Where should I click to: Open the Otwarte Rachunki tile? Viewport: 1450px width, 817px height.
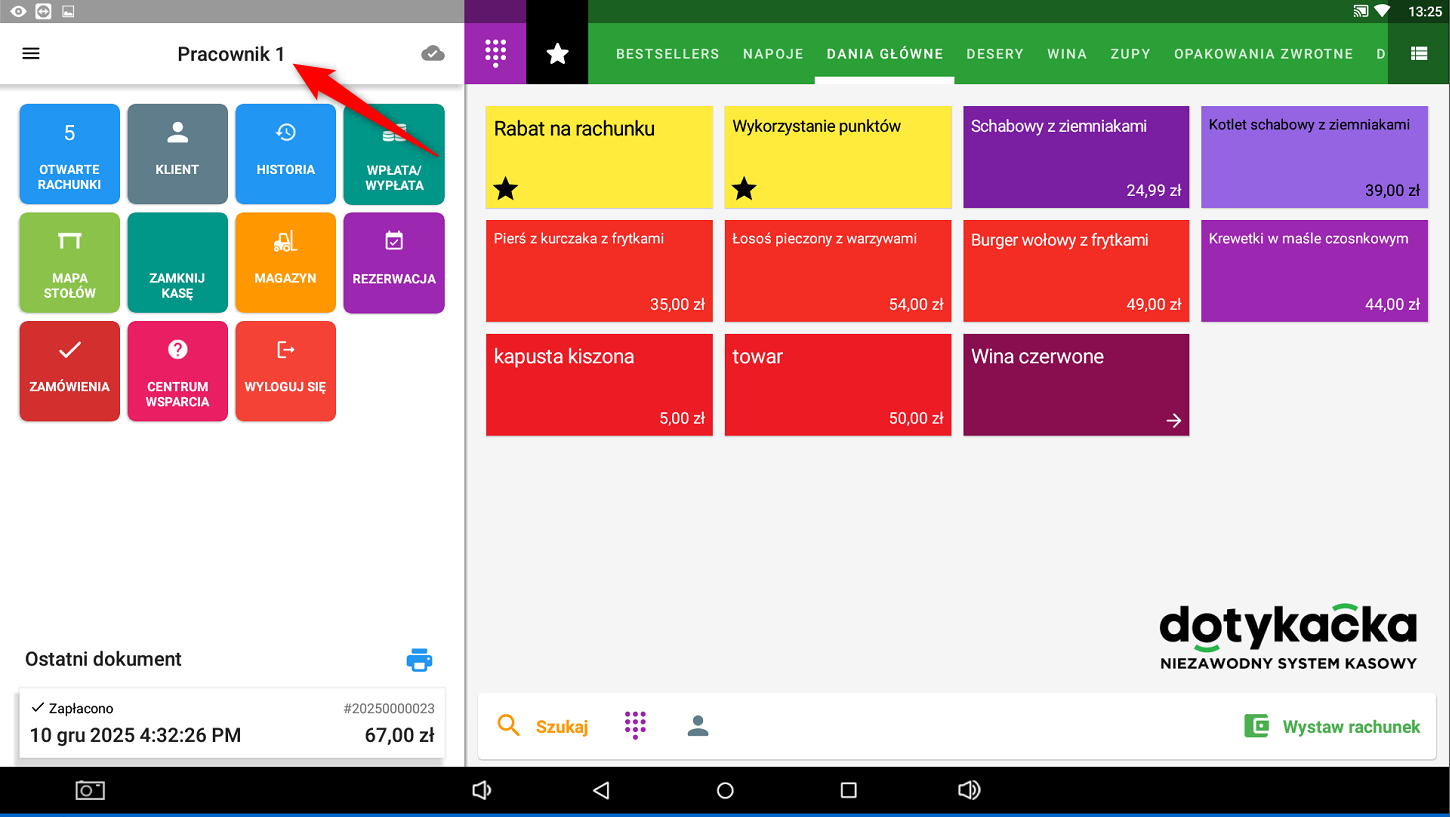tap(70, 154)
